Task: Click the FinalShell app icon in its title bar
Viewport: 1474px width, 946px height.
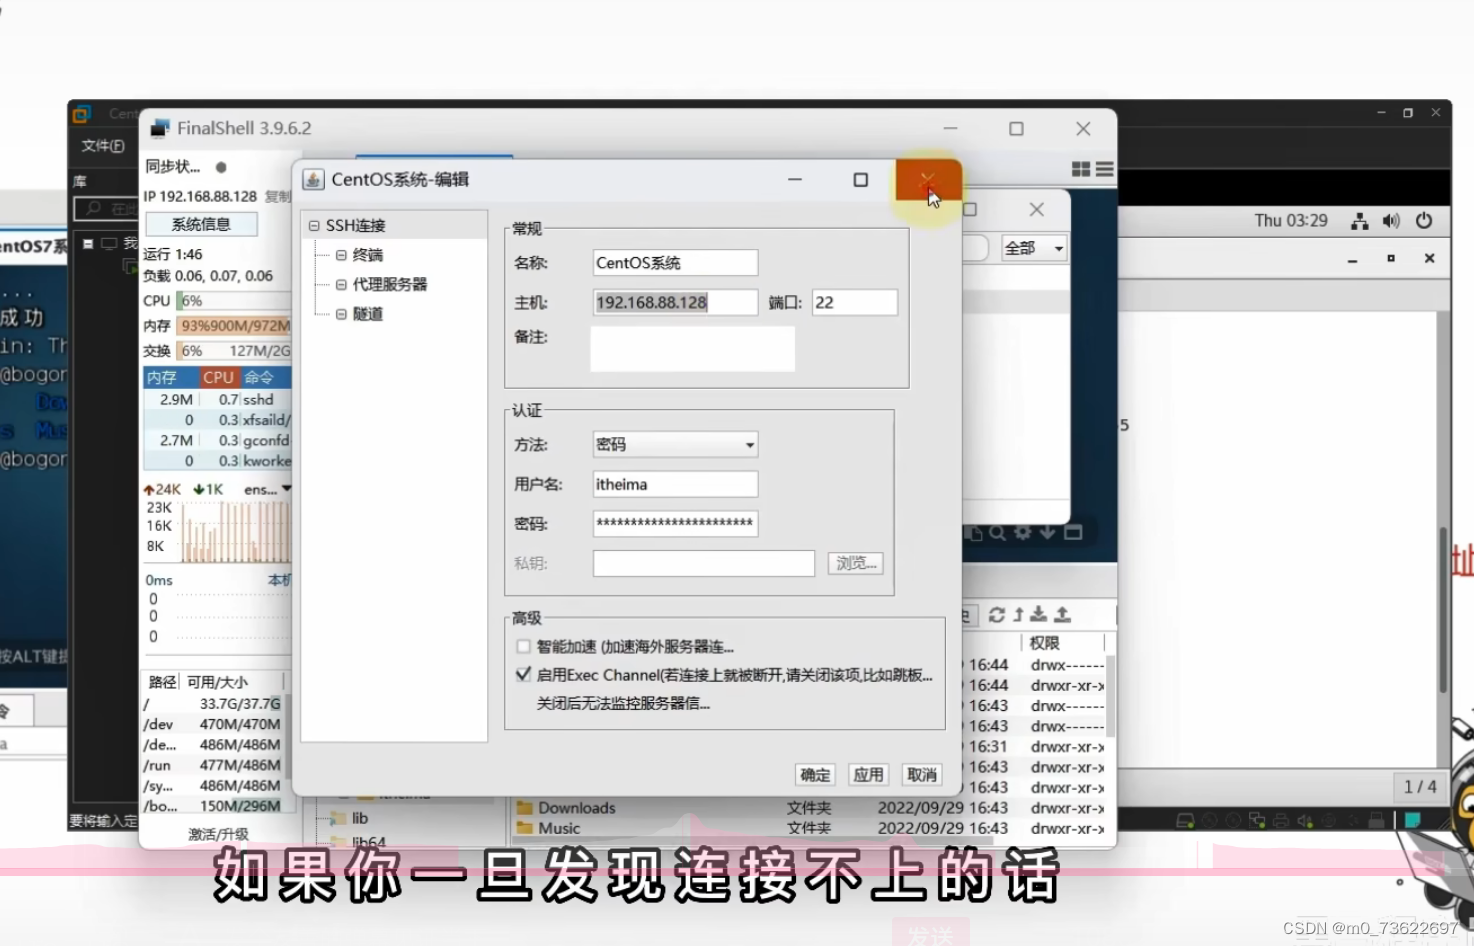Action: [x=160, y=128]
